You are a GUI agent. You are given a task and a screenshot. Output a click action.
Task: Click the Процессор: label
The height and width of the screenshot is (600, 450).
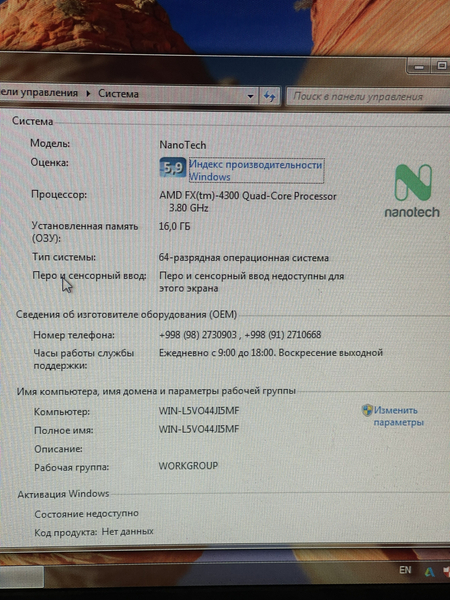coord(59,194)
